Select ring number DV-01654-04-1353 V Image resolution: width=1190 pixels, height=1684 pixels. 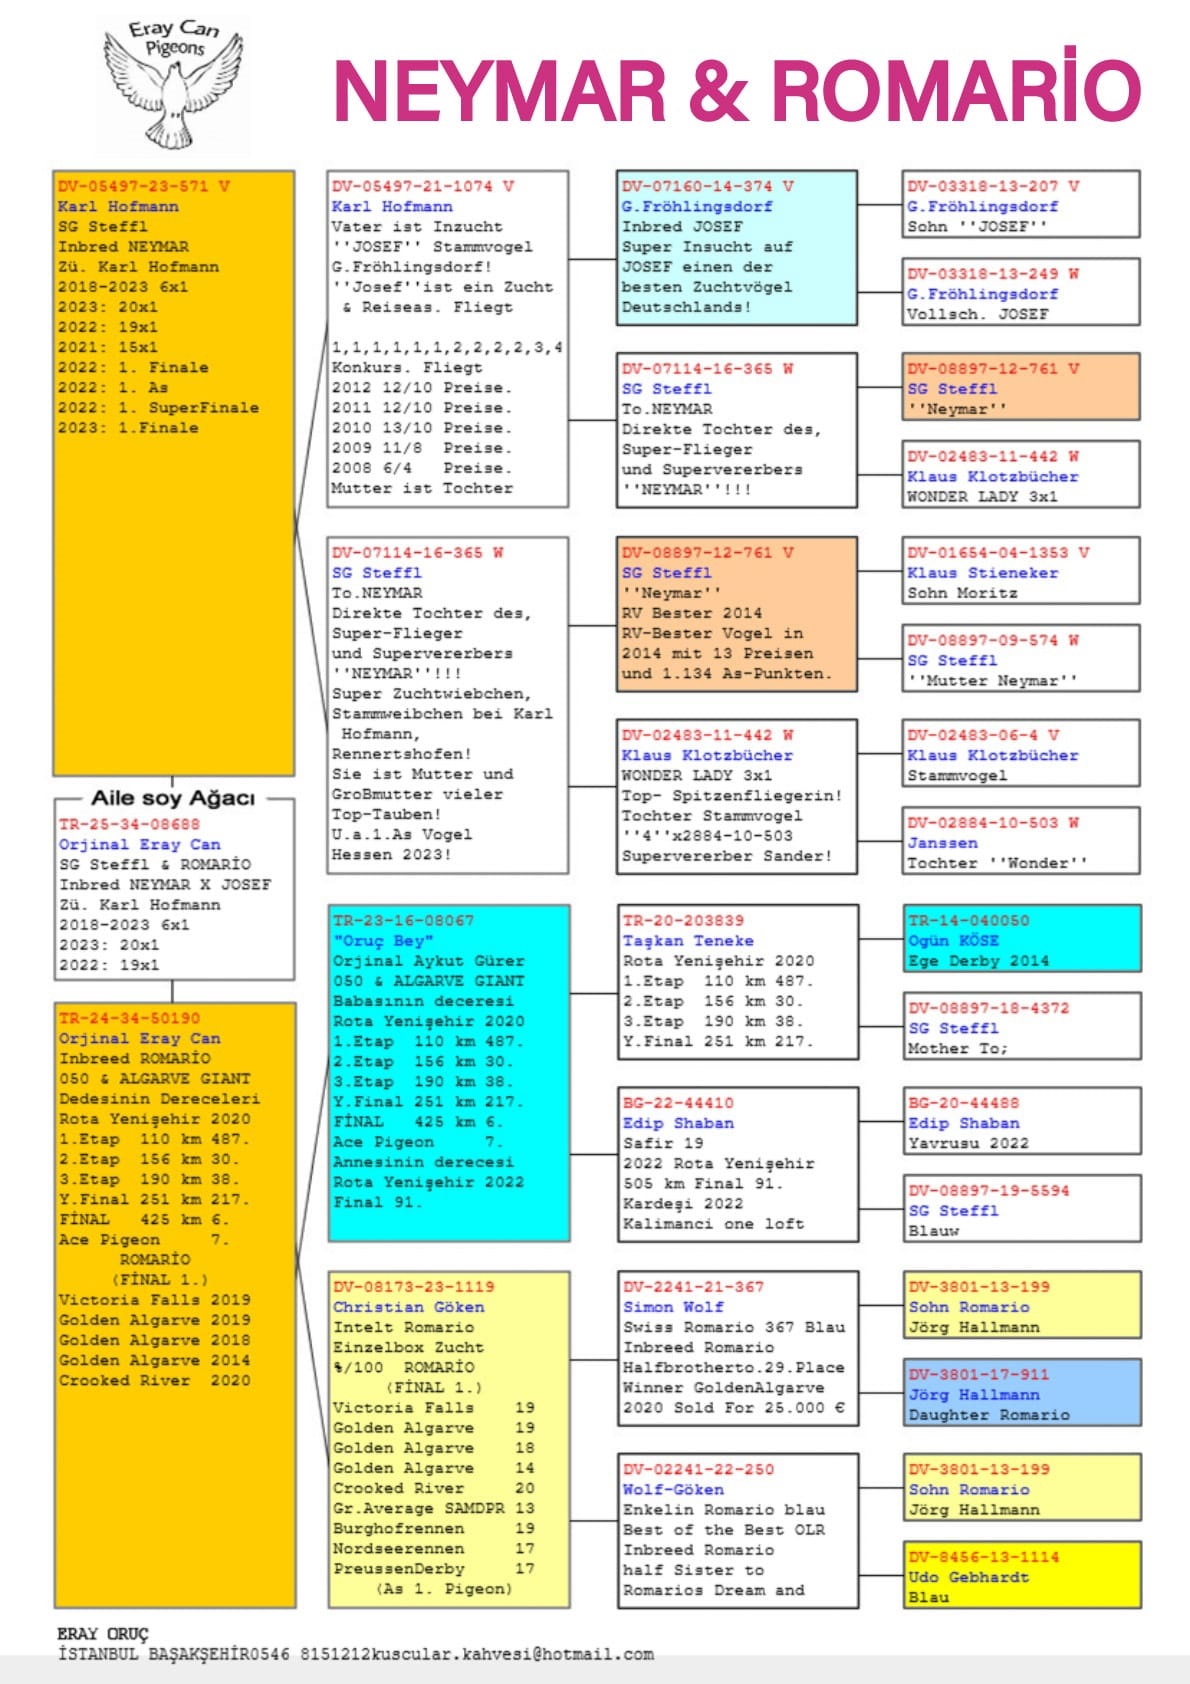[998, 552]
